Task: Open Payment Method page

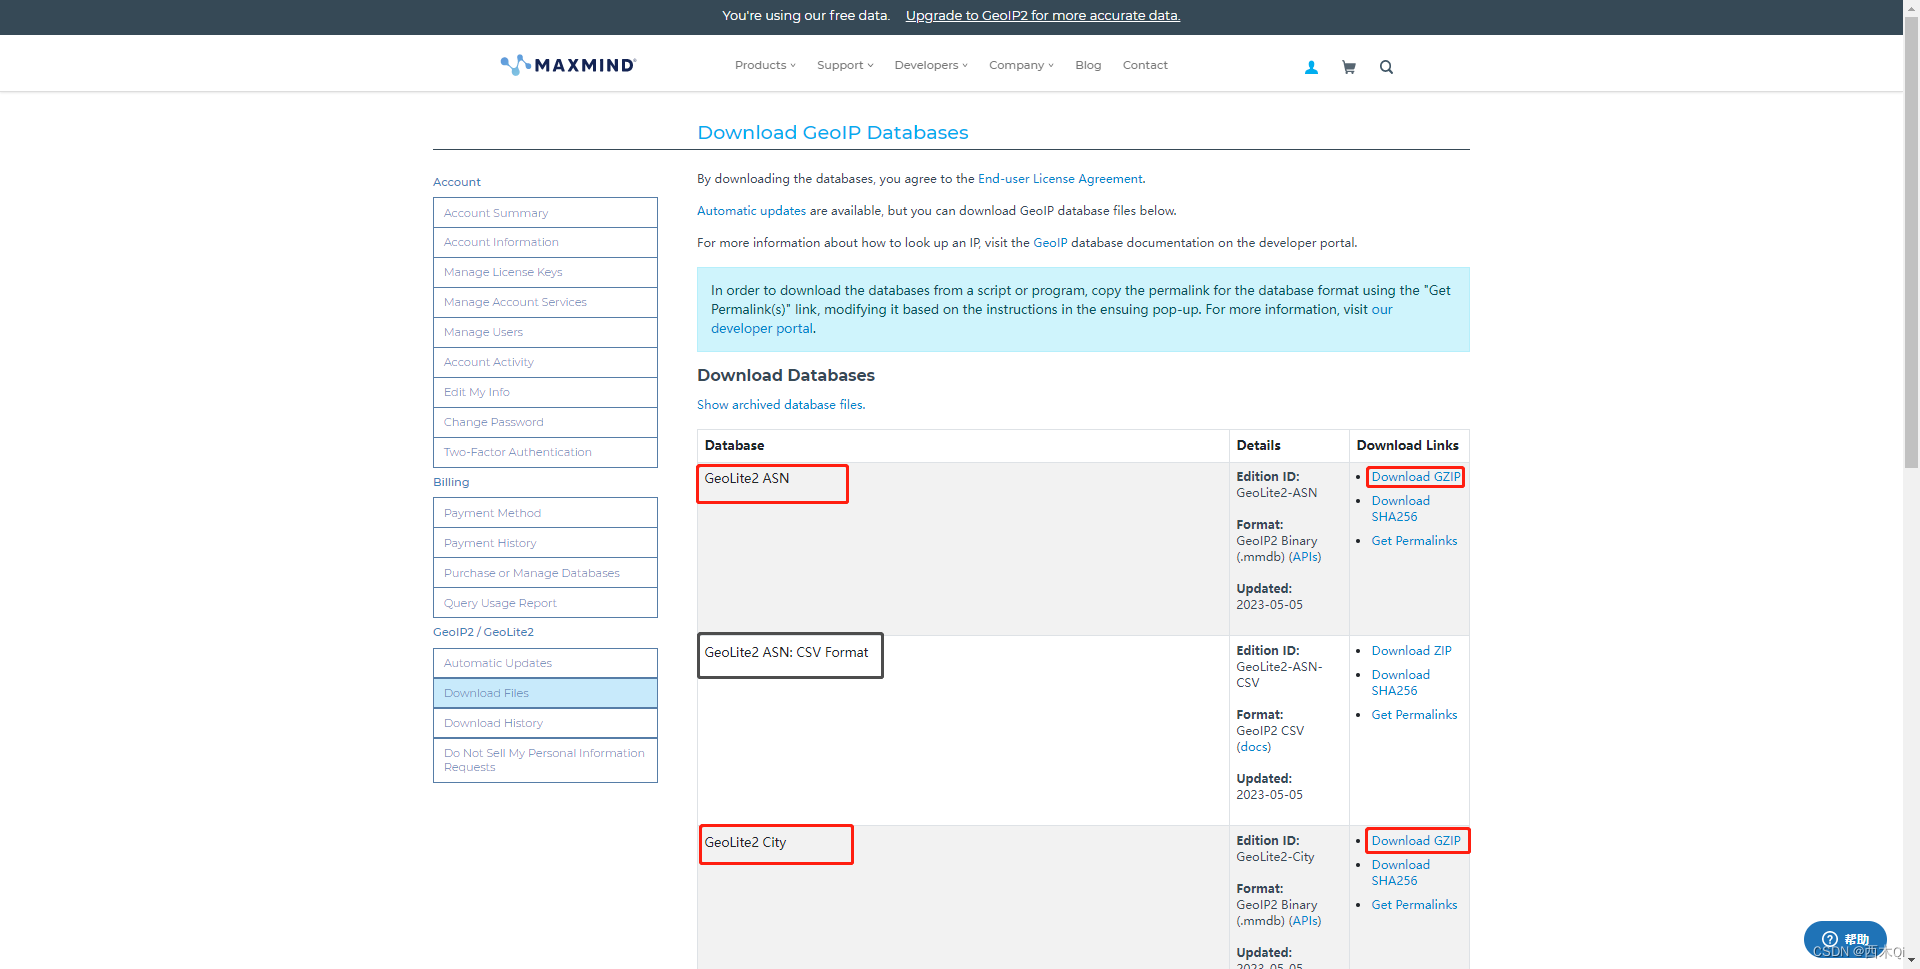Action: click(545, 513)
